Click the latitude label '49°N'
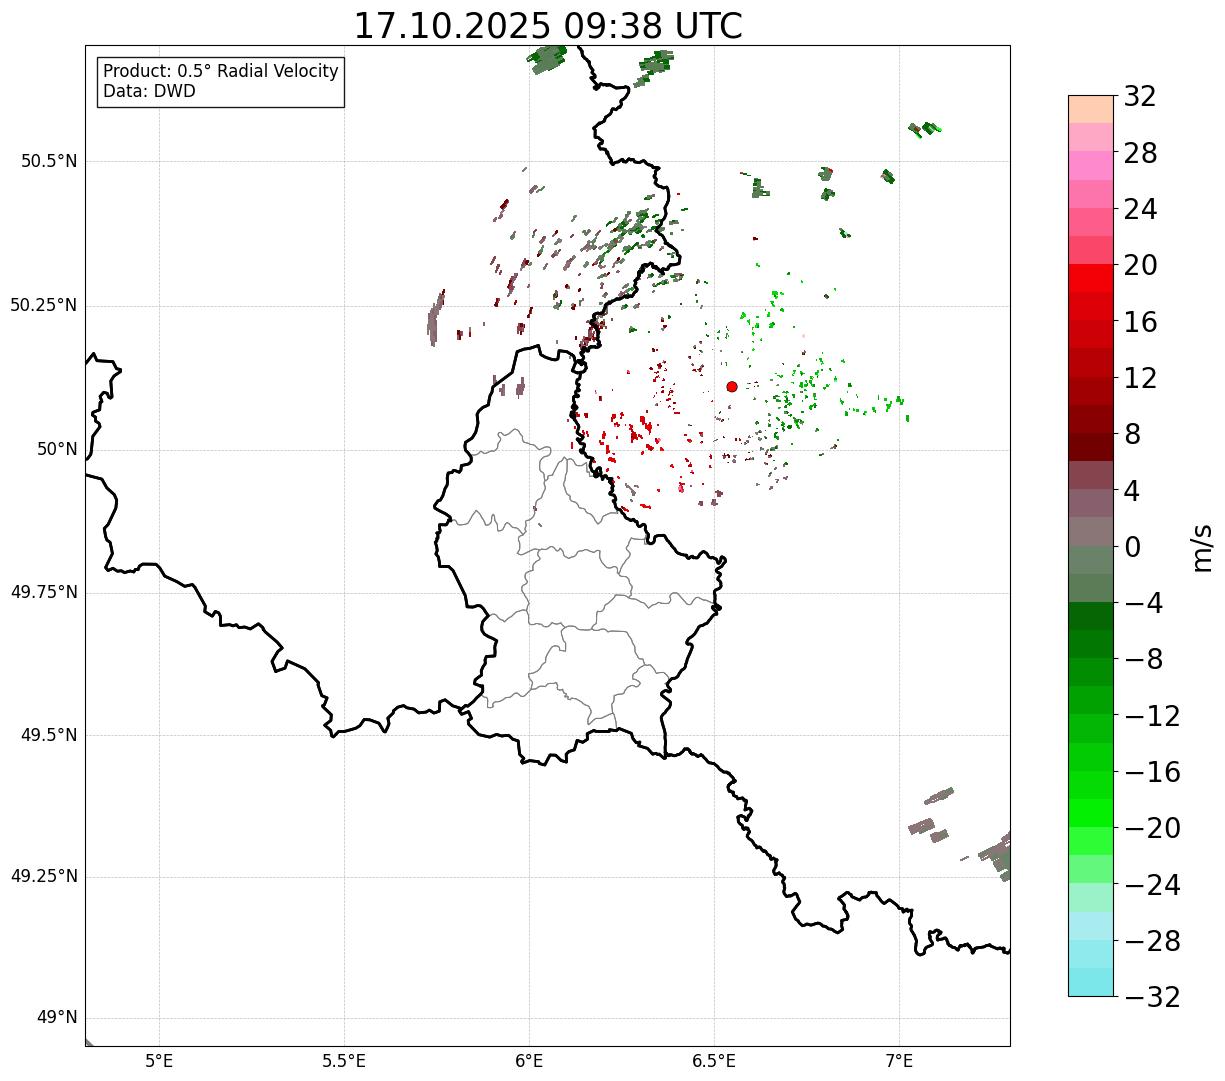The height and width of the screenshot is (1081, 1225). tap(57, 1018)
